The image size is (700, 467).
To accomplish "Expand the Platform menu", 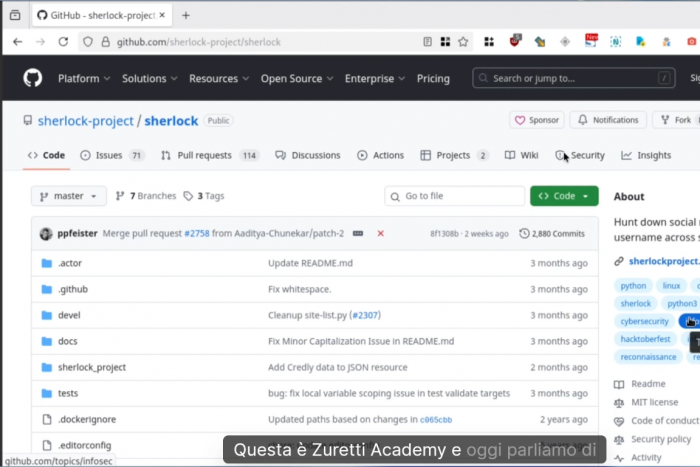I will 84,79.
